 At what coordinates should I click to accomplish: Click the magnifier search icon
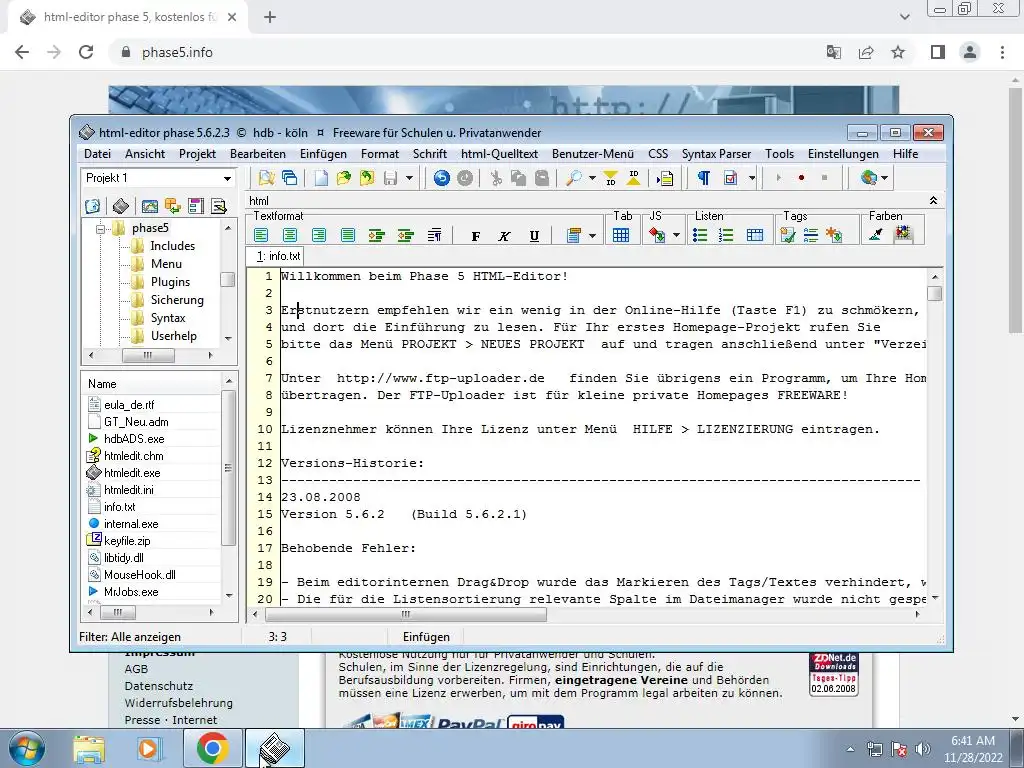[x=573, y=178]
